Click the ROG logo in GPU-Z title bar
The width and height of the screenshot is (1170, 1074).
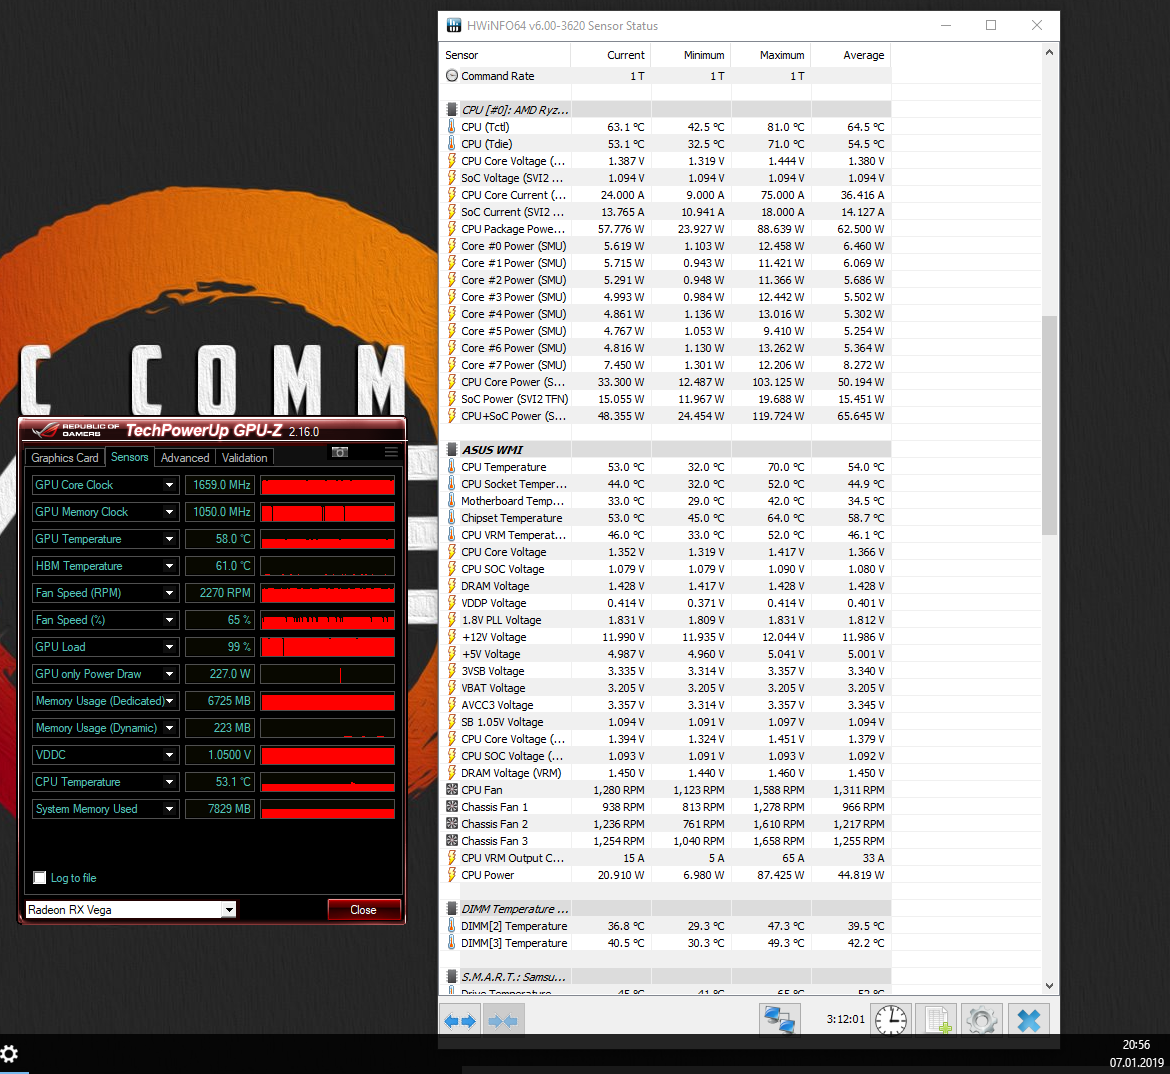point(45,431)
